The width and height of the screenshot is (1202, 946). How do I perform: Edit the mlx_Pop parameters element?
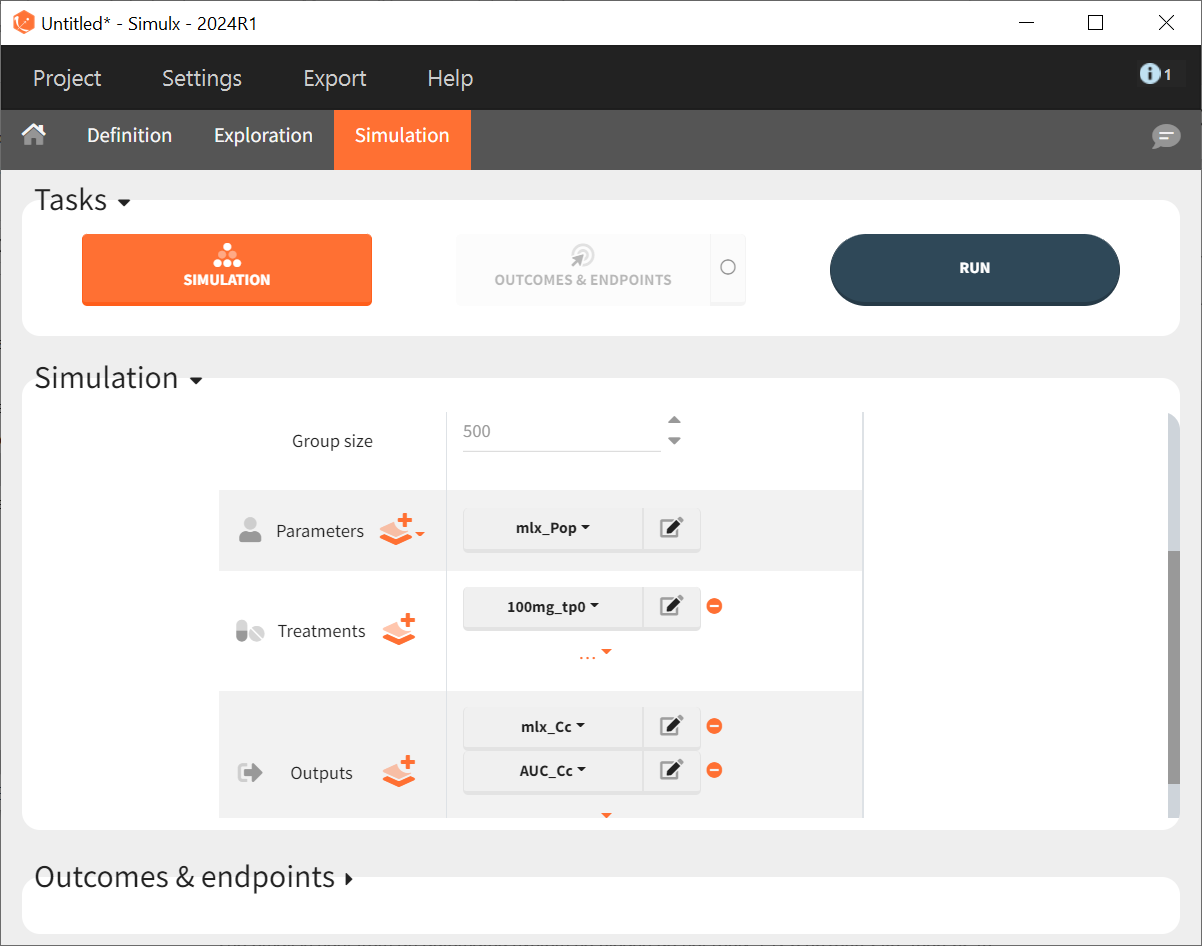[671, 528]
